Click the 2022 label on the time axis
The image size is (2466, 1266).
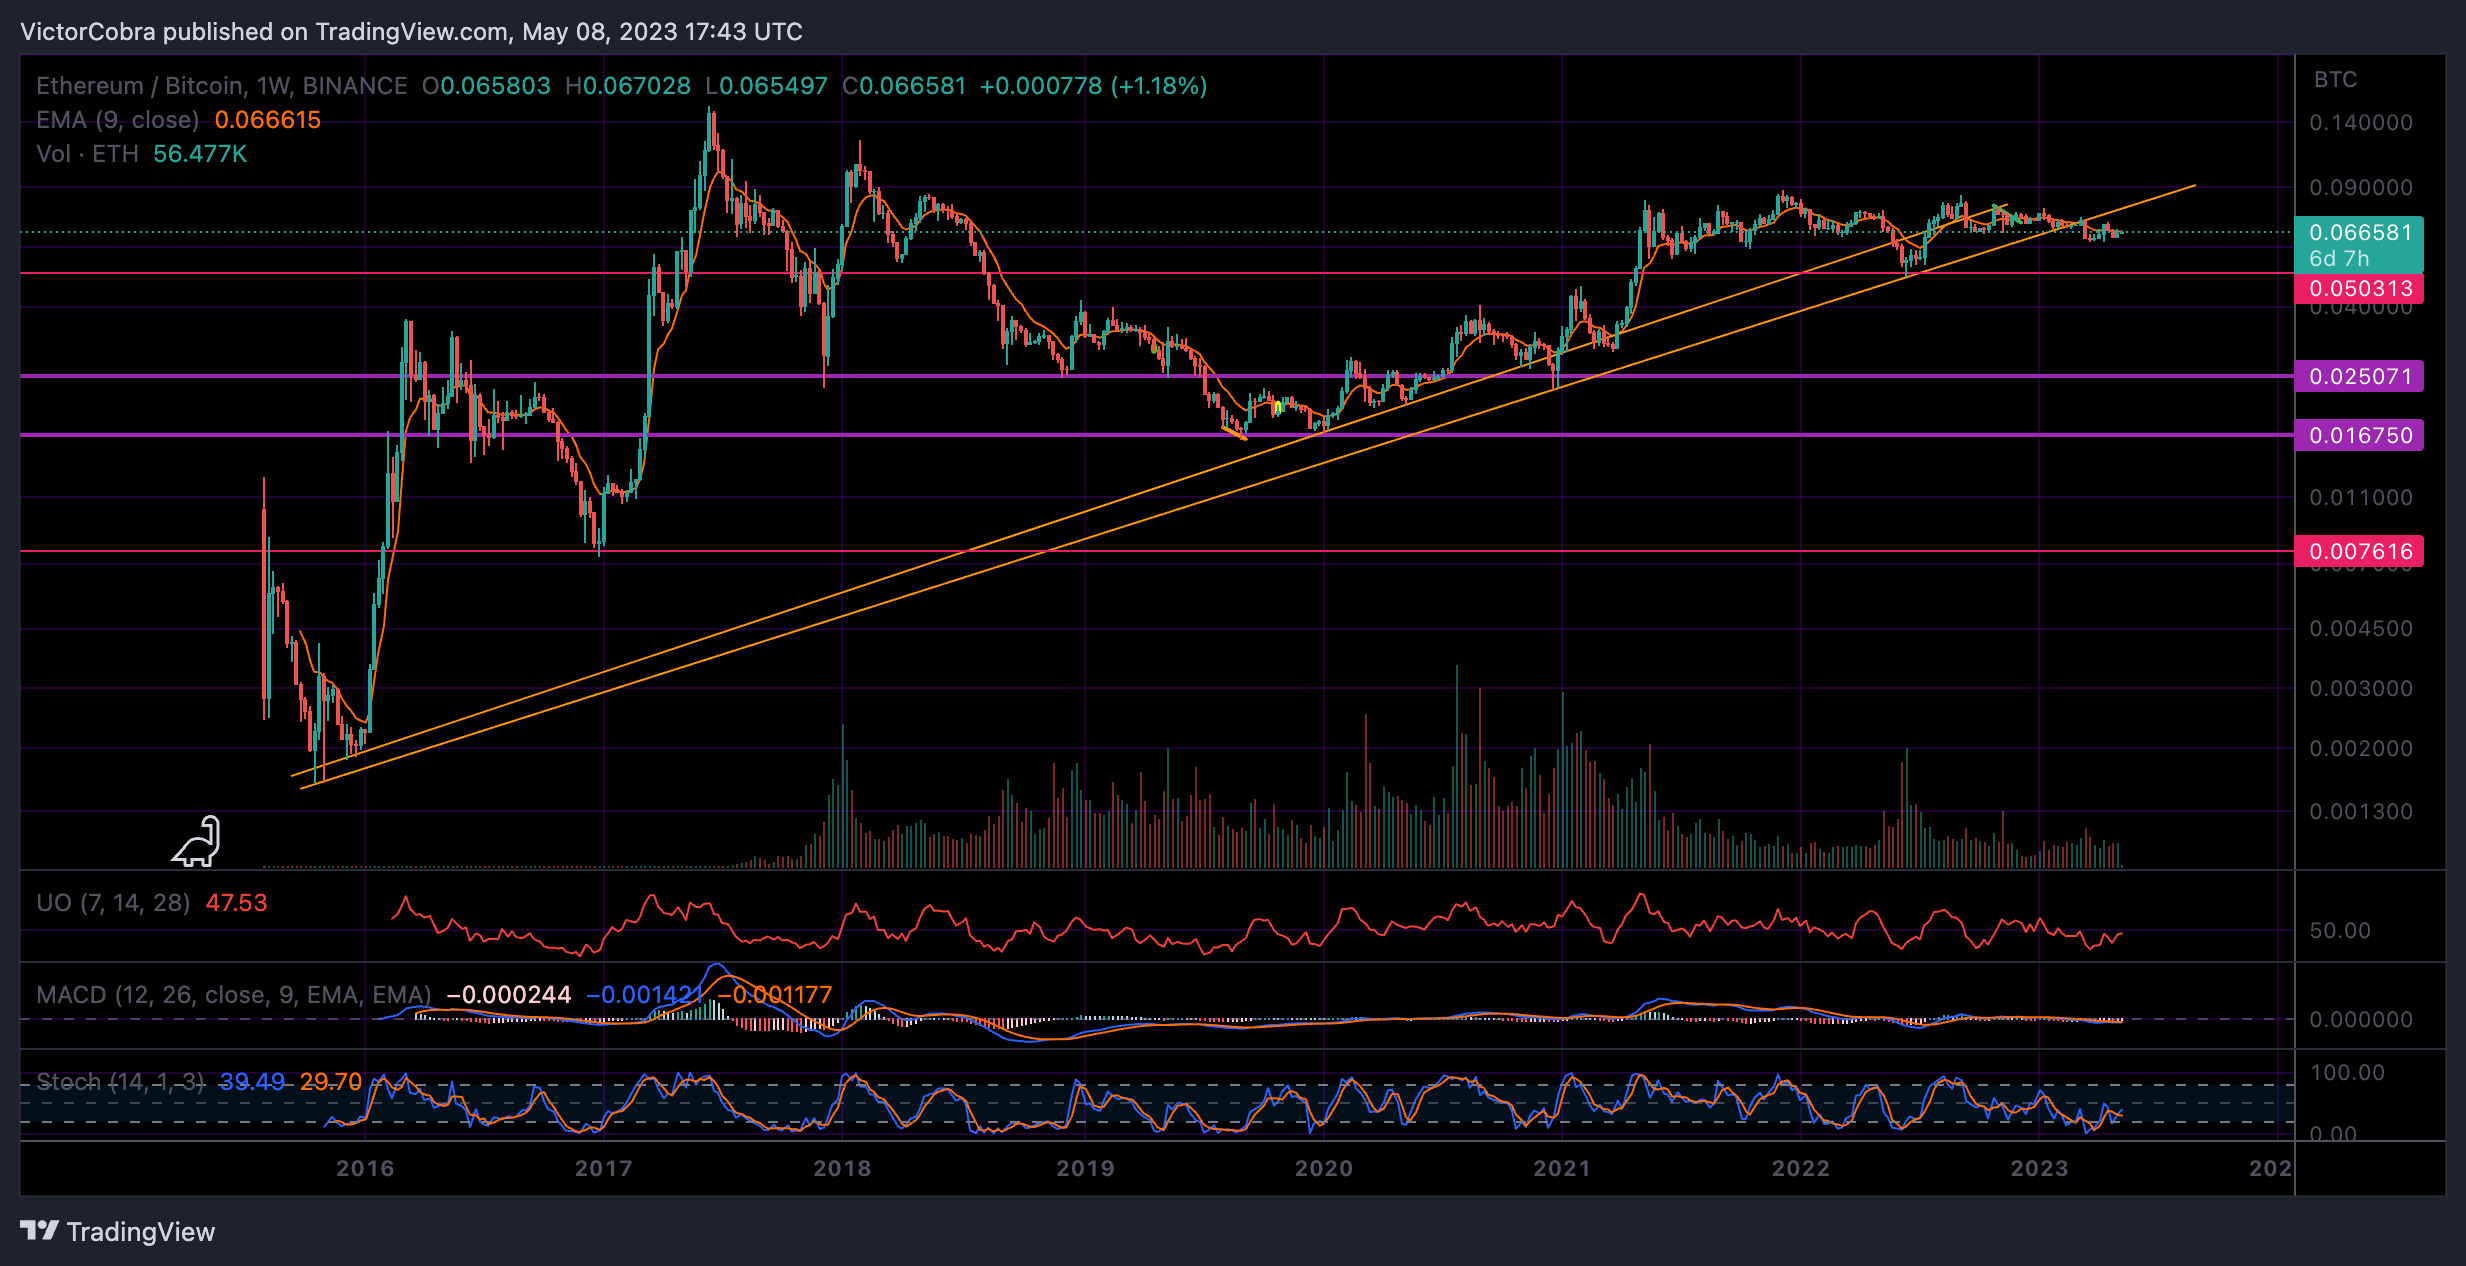point(1801,1168)
